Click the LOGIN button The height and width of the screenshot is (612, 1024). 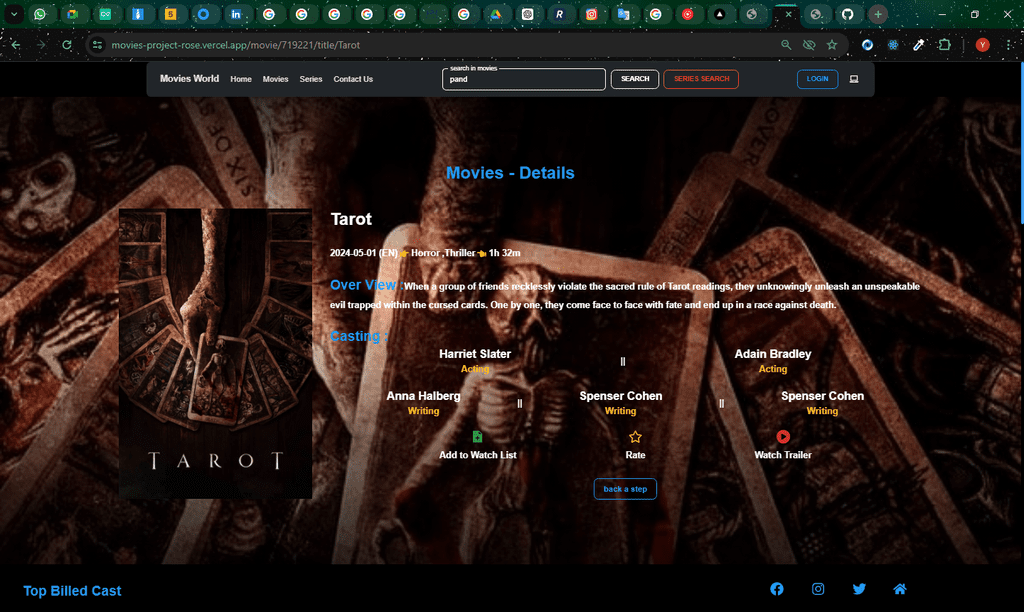click(818, 79)
